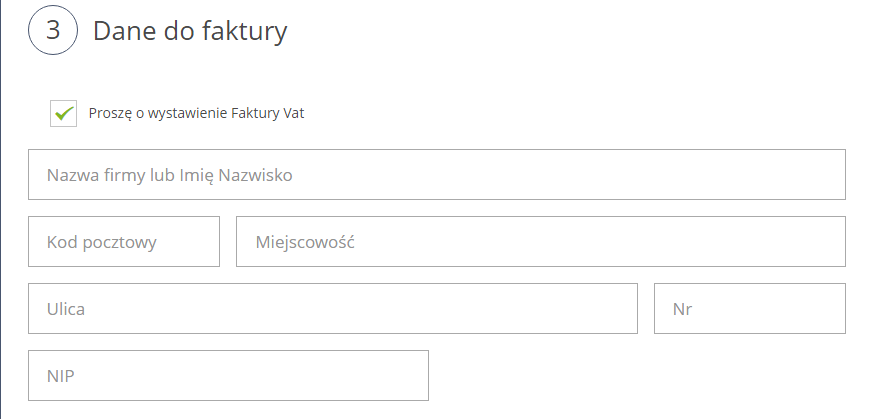The width and height of the screenshot is (873, 419).
Task: Click the step 3 circle icon
Action: tap(53, 31)
